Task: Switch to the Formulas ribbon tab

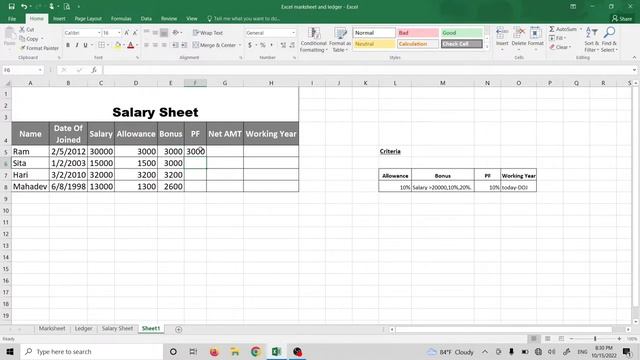Action: pos(121,19)
